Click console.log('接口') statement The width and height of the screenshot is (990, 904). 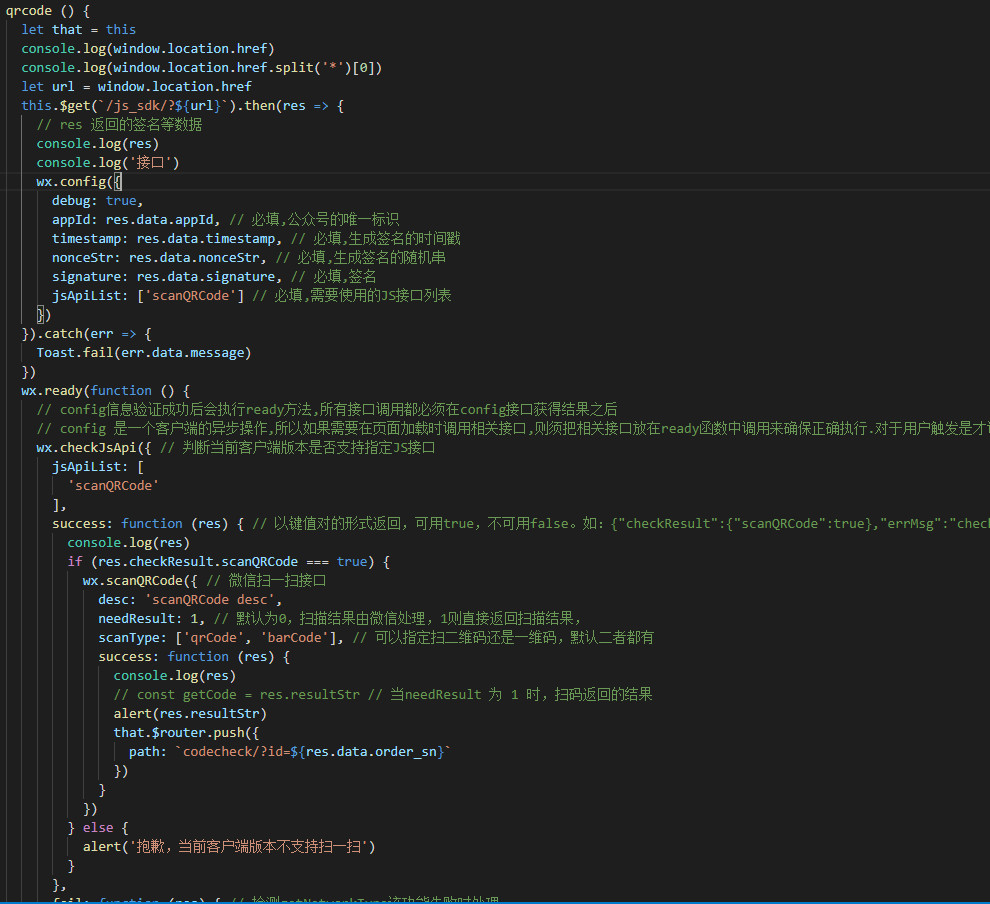point(108,162)
